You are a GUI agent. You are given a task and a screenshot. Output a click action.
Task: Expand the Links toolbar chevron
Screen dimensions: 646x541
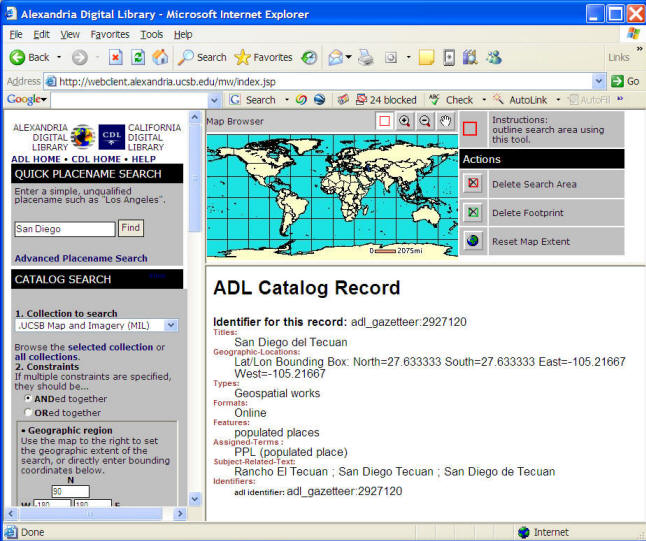(x=639, y=49)
